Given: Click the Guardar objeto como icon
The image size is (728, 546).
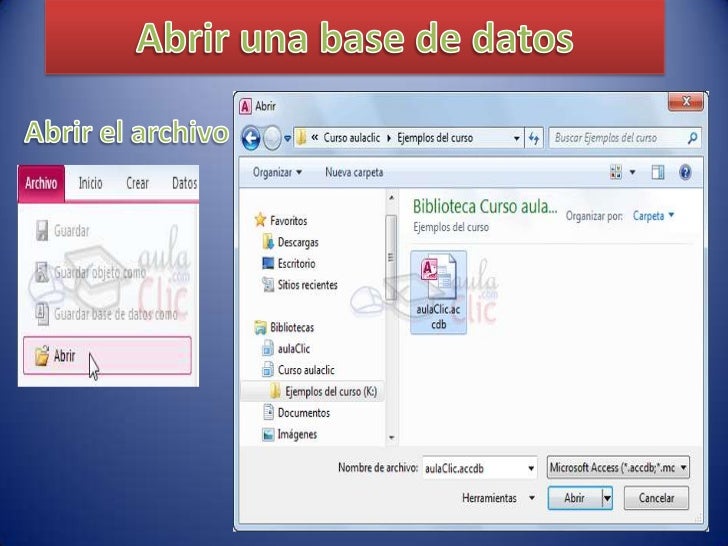Looking at the screenshot, I should tap(42, 273).
